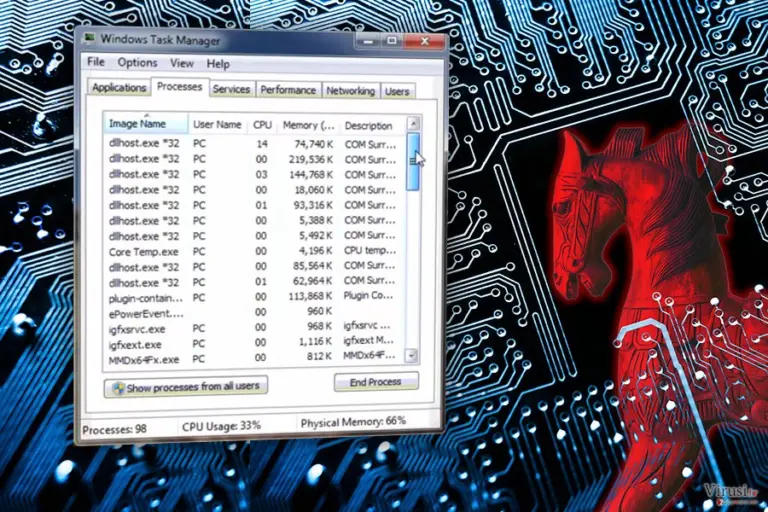Image resolution: width=768 pixels, height=512 pixels.
Task: Select dllhost.exe row using 18,060 K
Action: [x=253, y=190]
